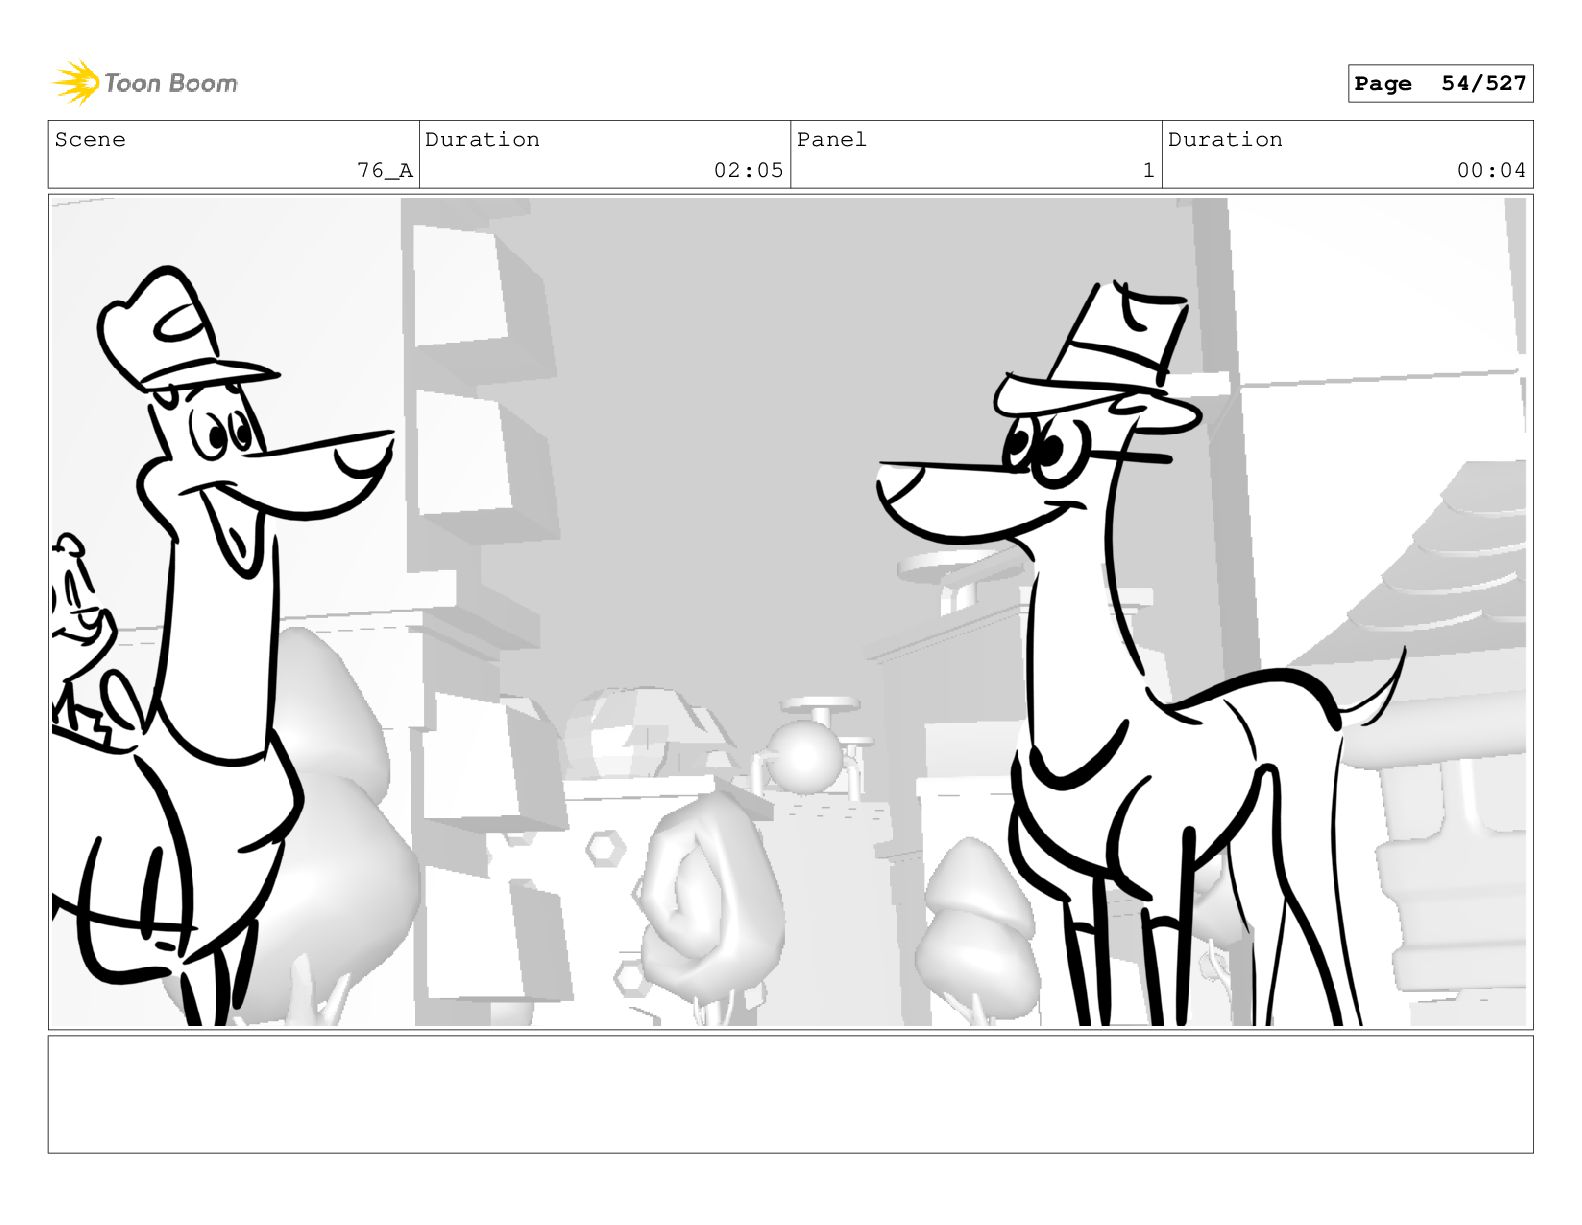Image resolution: width=1582 pixels, height=1225 pixels.
Task: Click the Toon Boom logo
Action: (x=145, y=83)
